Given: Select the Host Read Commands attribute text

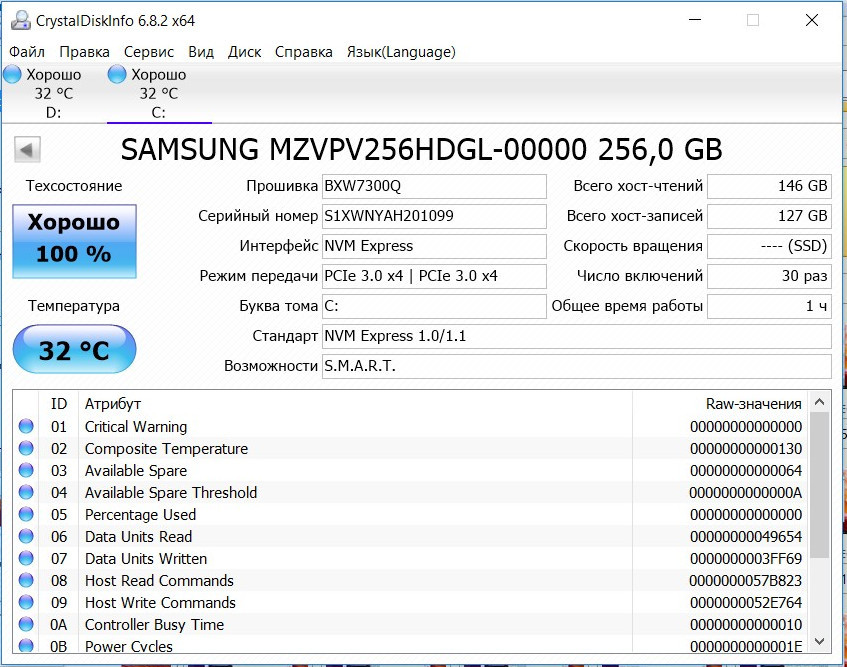Looking at the screenshot, I should point(159,581).
